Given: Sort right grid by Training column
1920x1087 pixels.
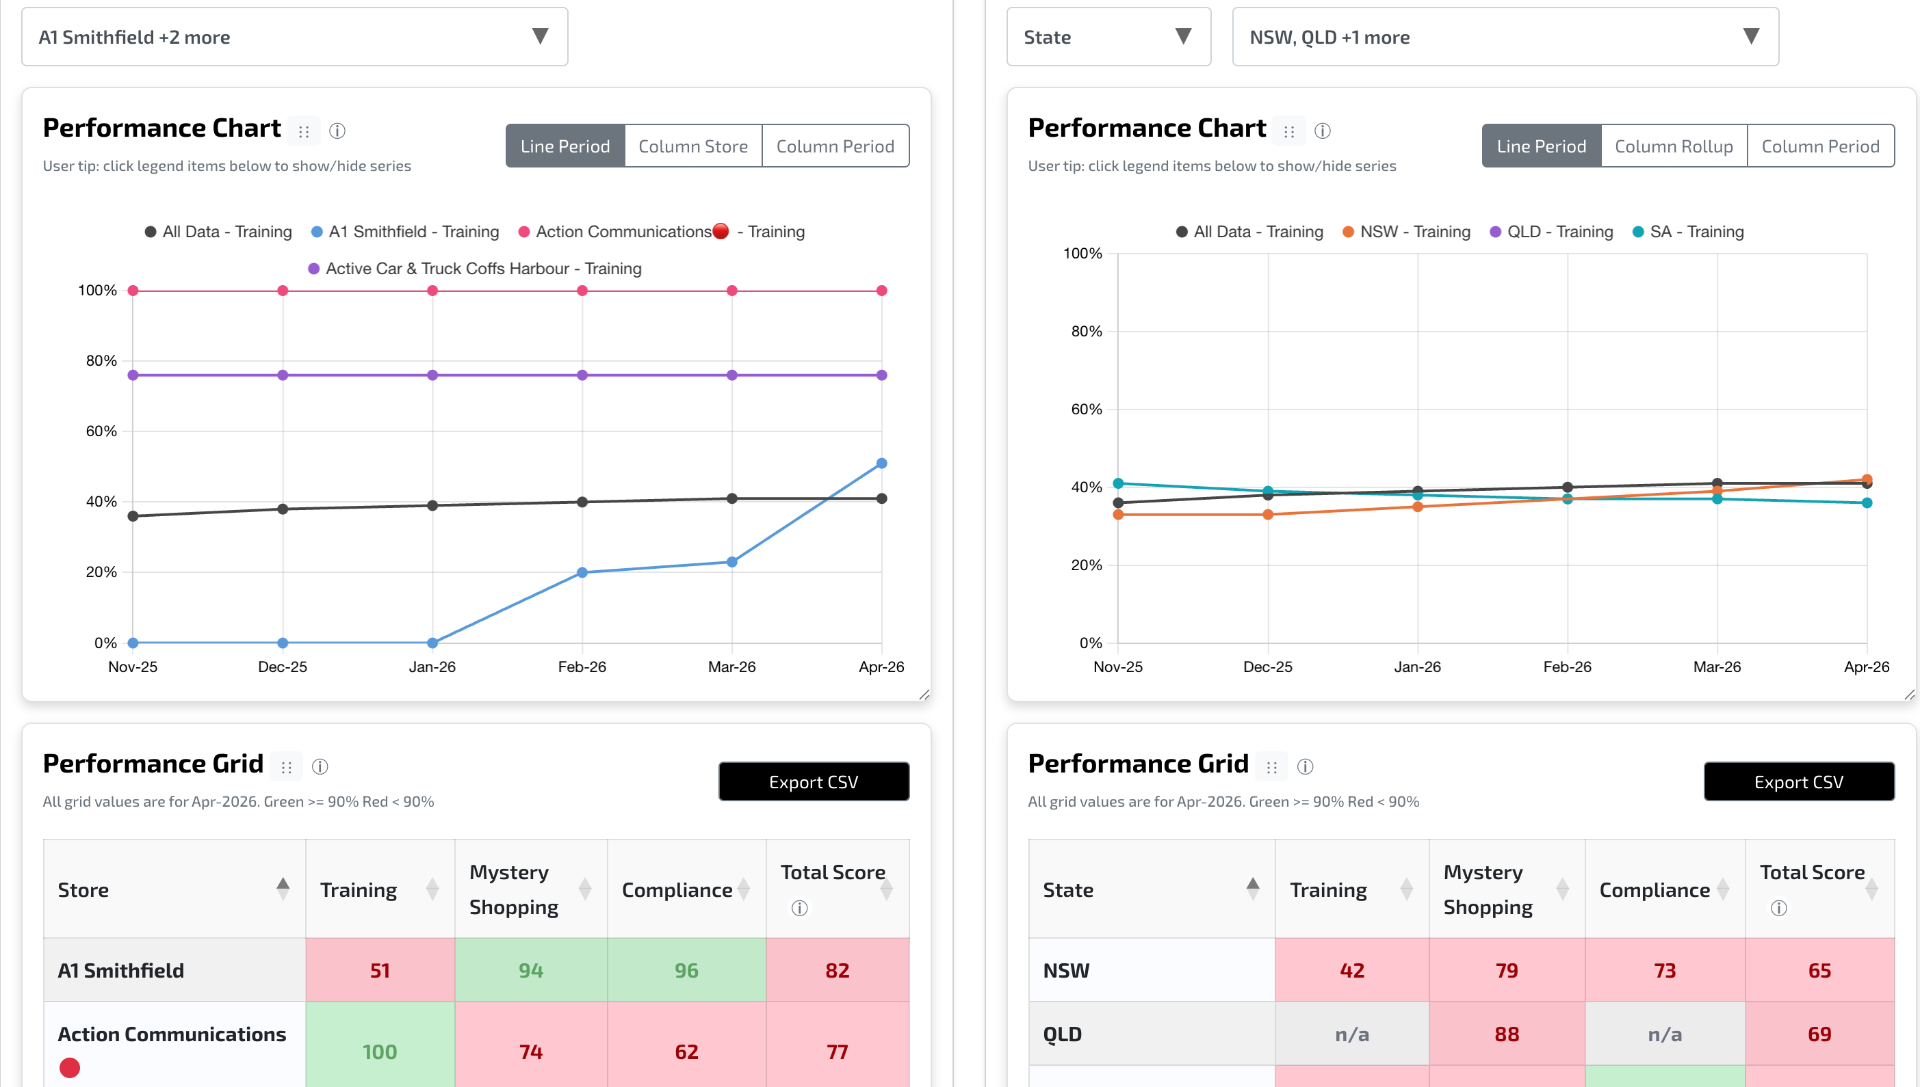Looking at the screenshot, I should 1406,889.
